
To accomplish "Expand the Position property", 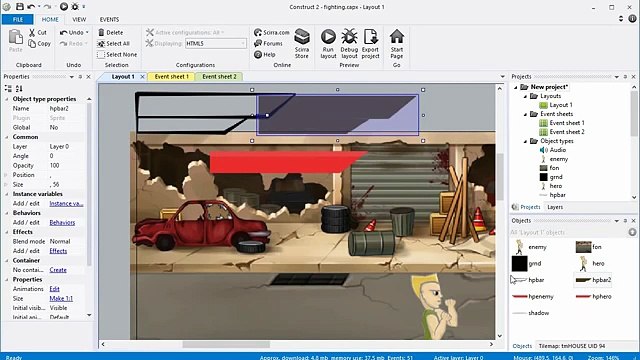I will pyautogui.click(x=6, y=175).
